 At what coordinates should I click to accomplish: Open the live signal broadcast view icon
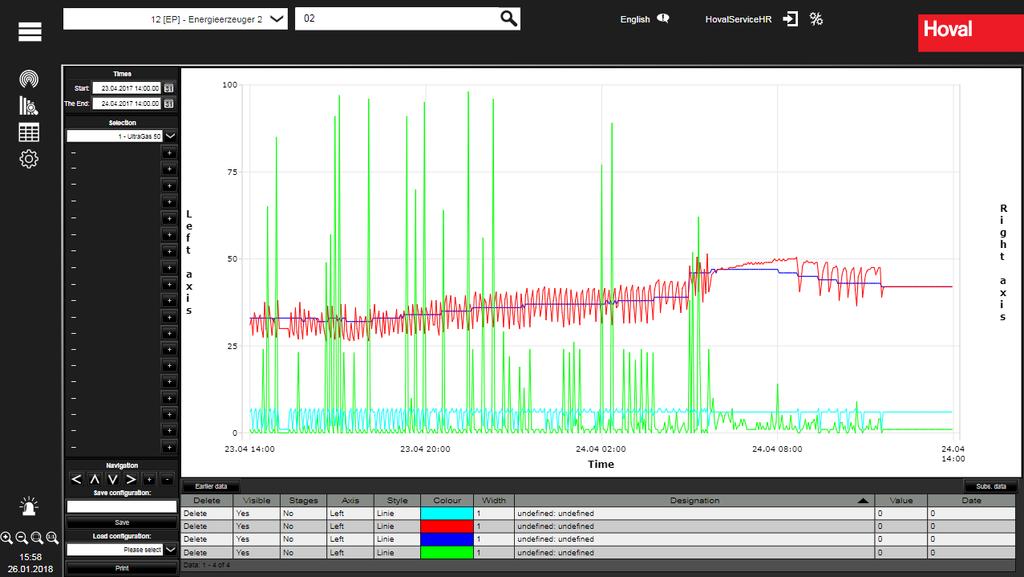click(29, 79)
